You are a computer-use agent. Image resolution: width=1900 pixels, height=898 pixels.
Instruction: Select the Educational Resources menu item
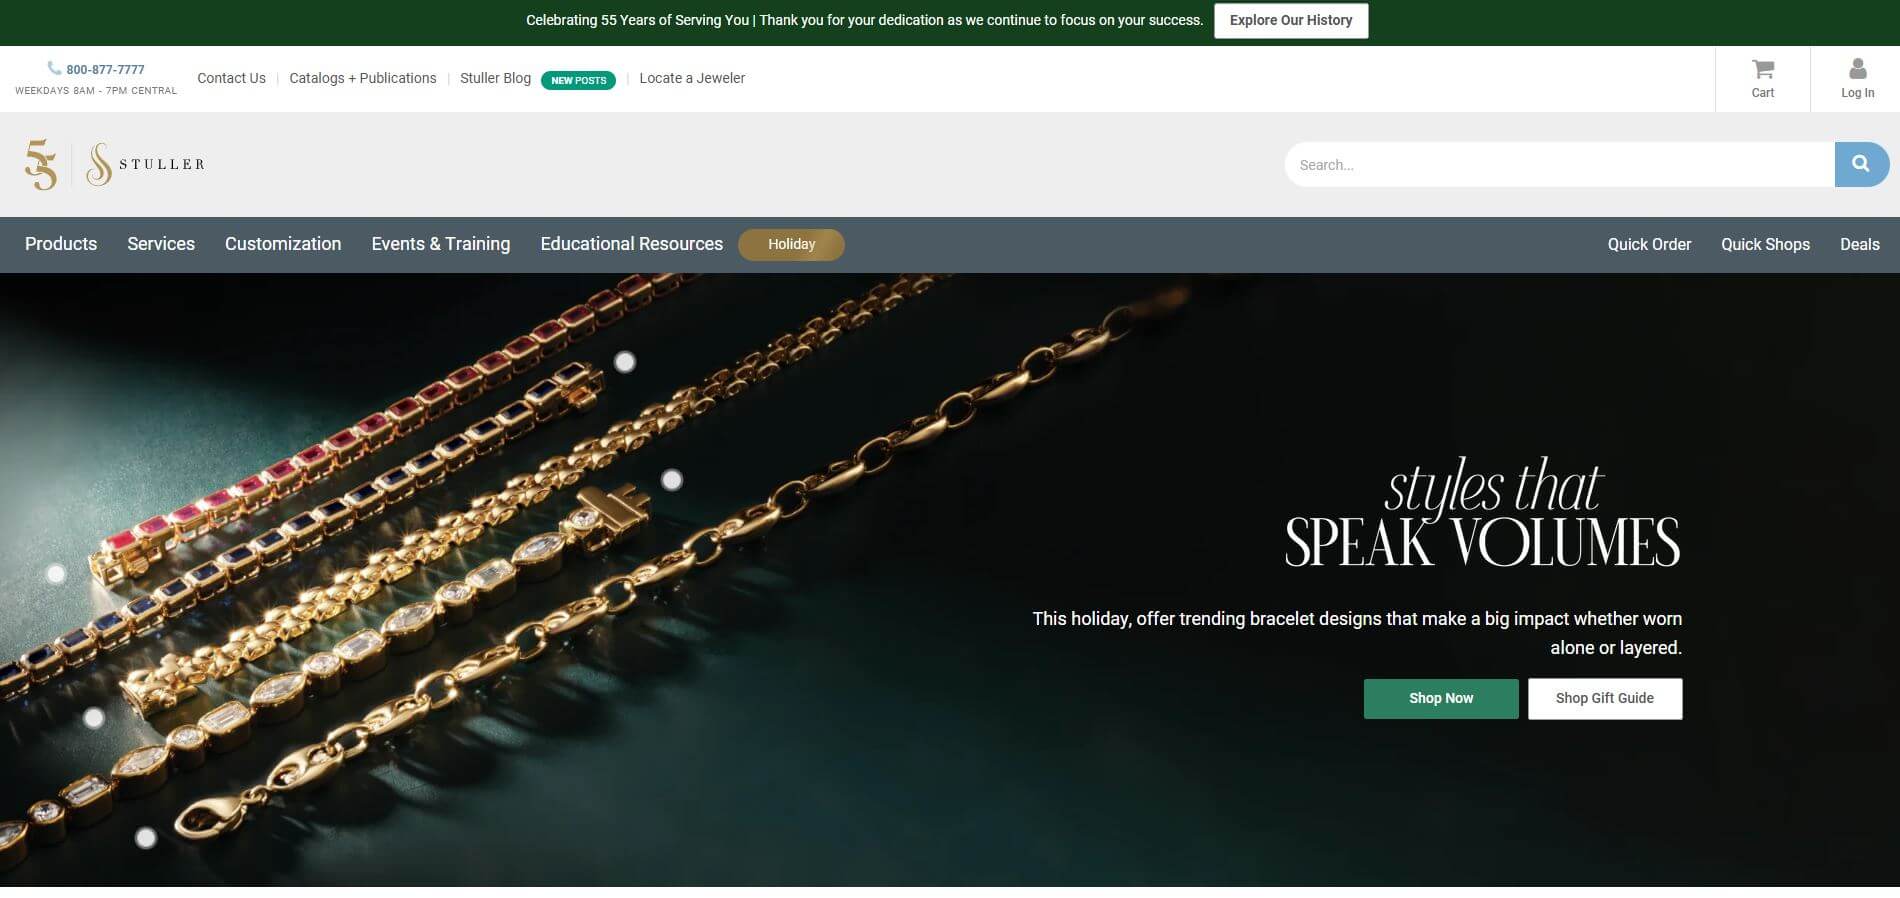[632, 244]
